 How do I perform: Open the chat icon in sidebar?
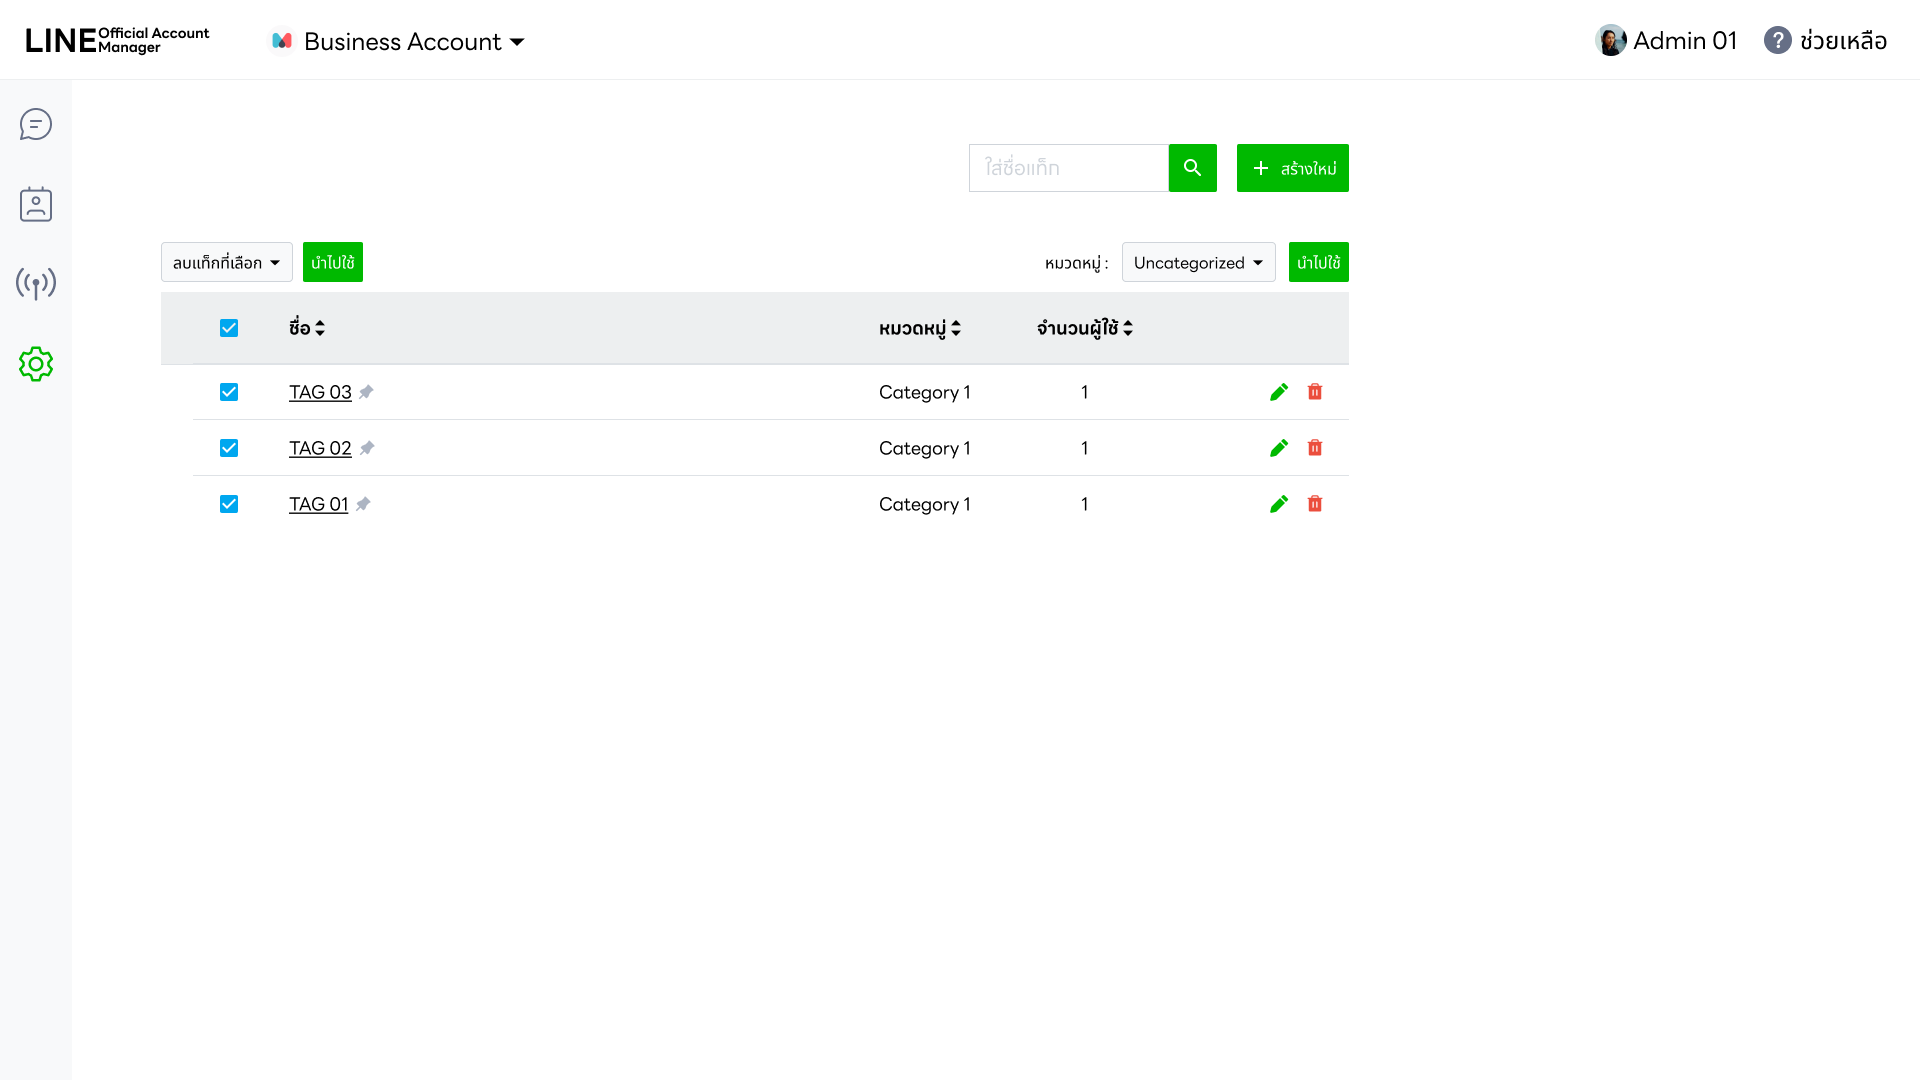click(36, 124)
